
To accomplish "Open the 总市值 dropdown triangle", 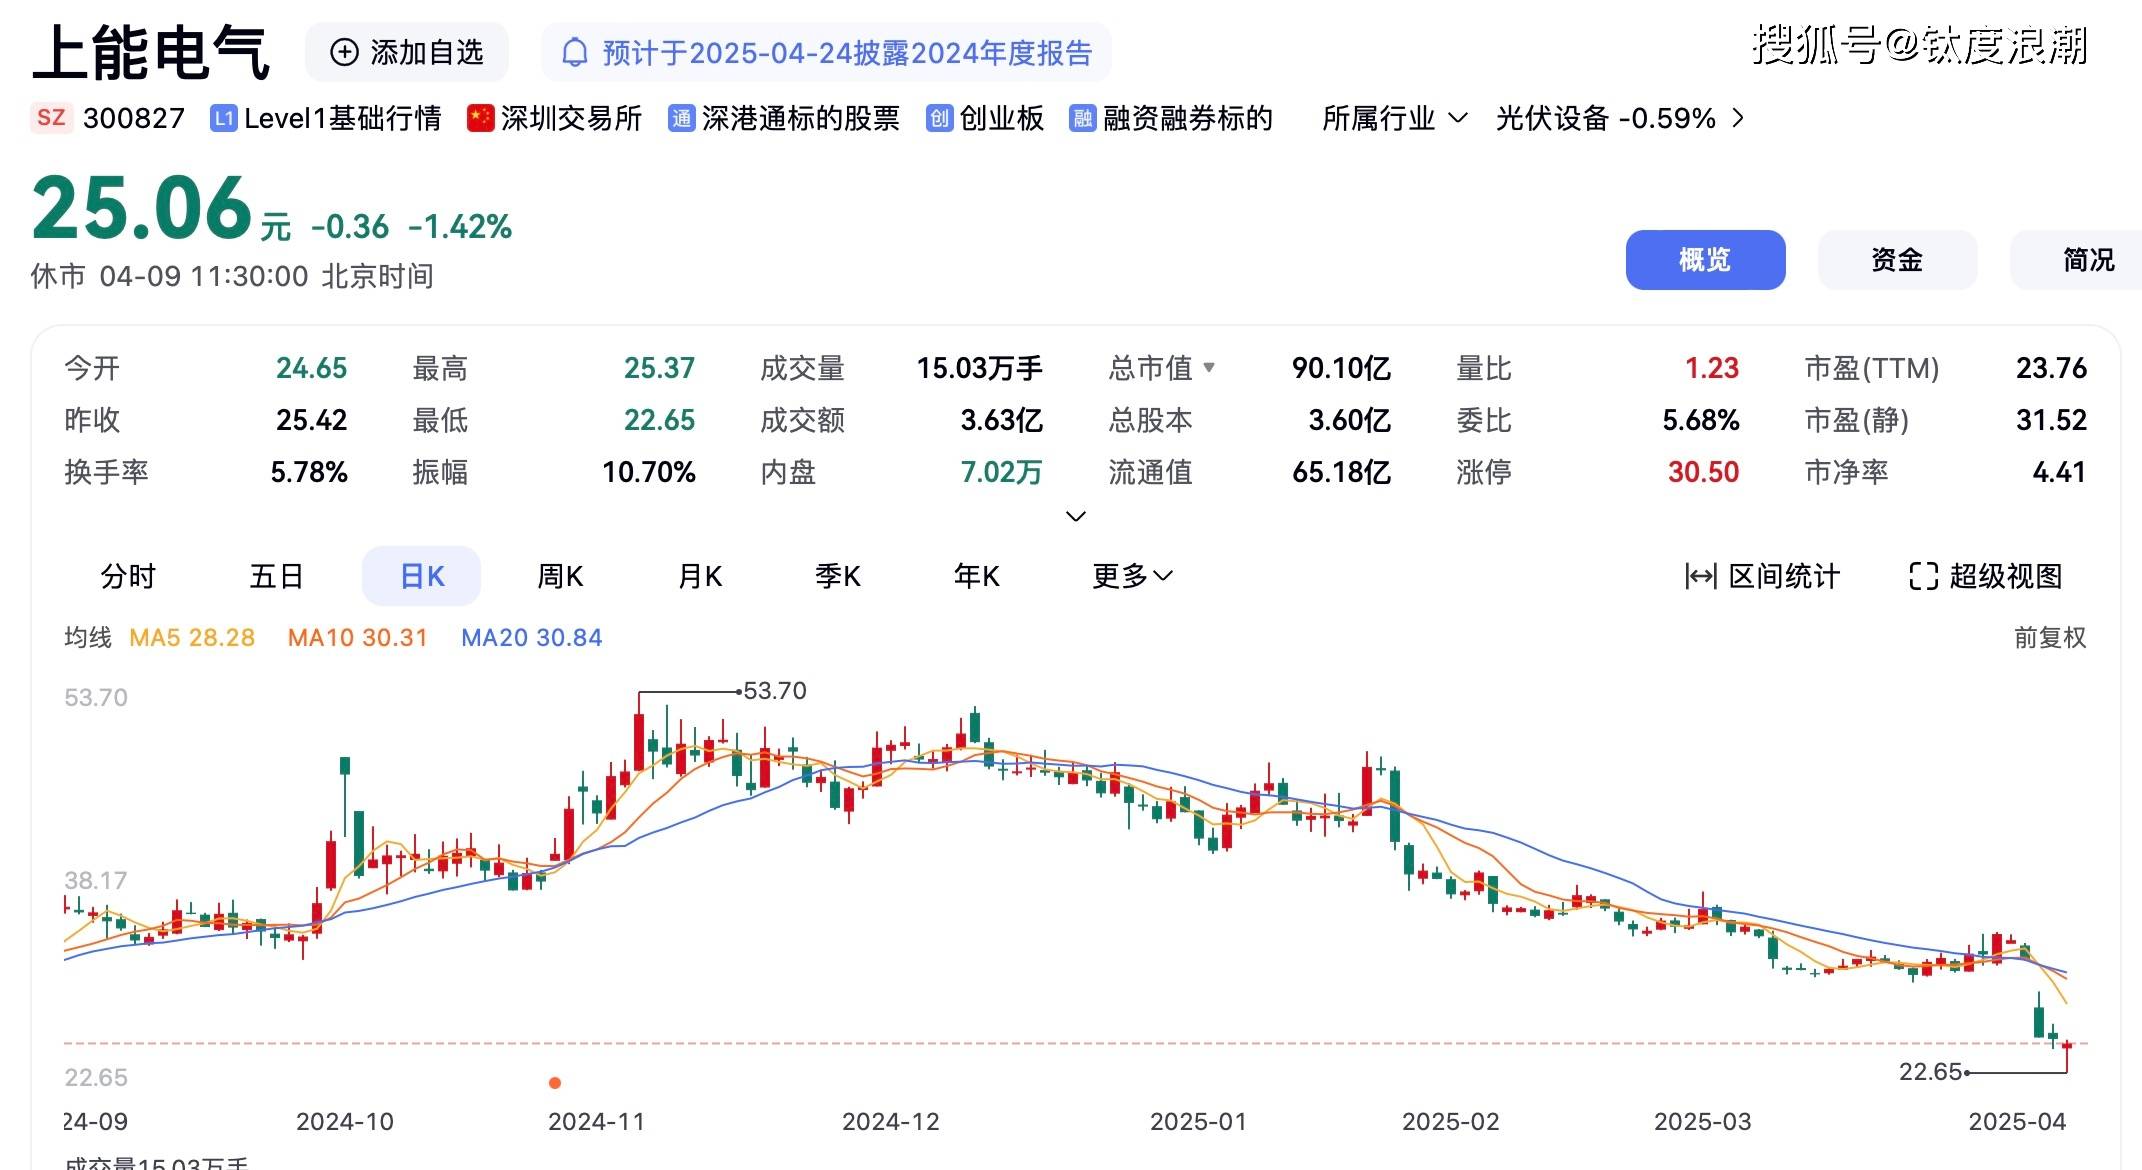I will coord(1209,367).
